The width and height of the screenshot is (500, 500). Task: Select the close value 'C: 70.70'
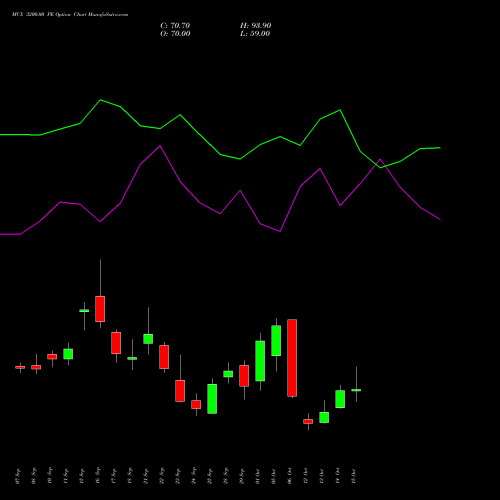(x=175, y=26)
